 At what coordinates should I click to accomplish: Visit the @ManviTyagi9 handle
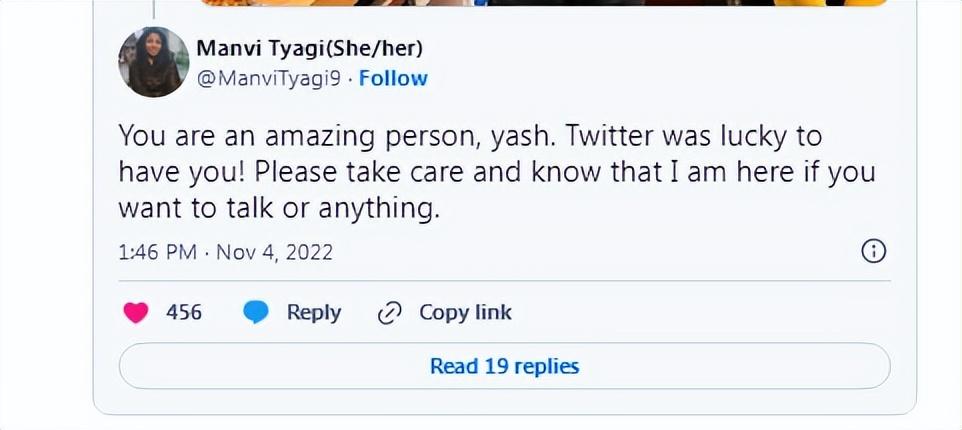[270, 79]
